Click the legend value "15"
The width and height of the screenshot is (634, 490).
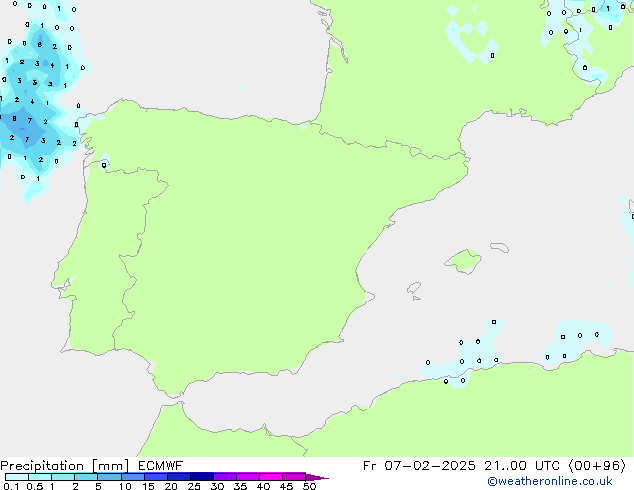click(148, 486)
